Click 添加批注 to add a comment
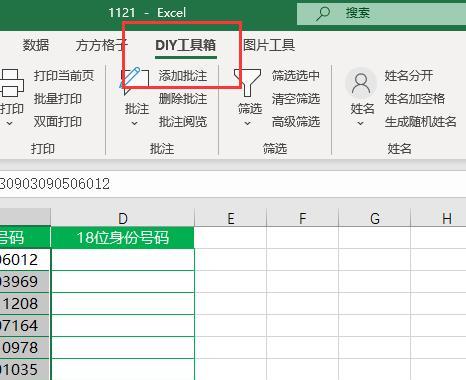Image resolution: width=466 pixels, height=380 pixels. click(183, 76)
